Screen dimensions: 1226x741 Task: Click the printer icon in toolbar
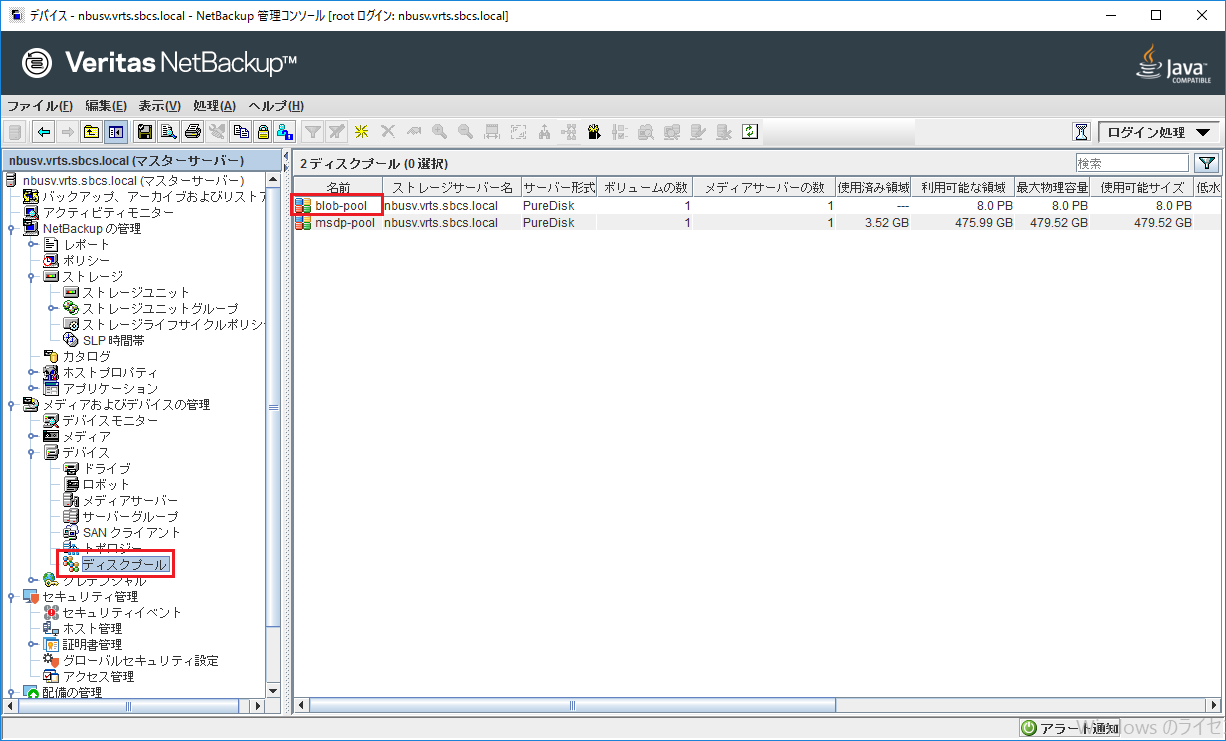click(x=193, y=132)
